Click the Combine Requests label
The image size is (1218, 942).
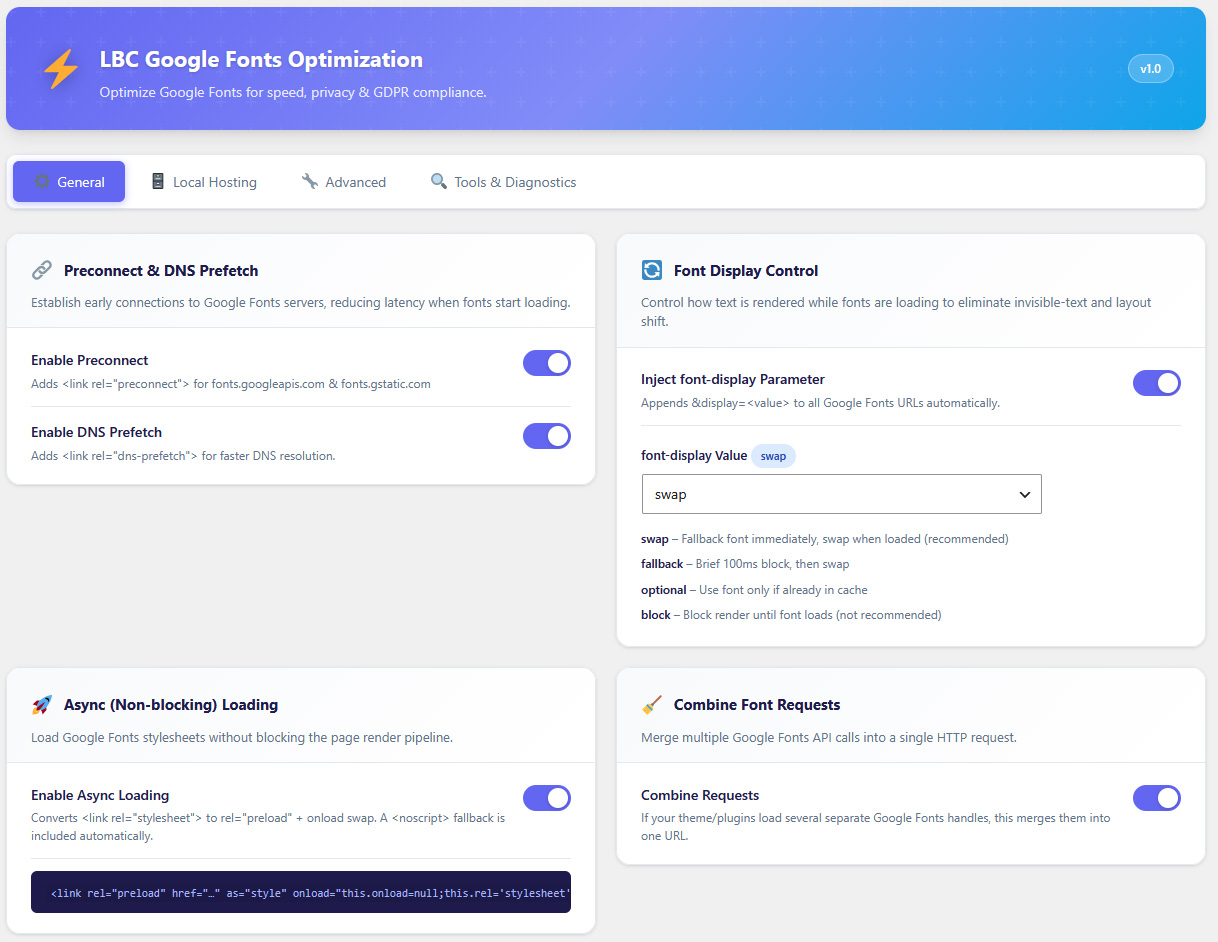click(x=700, y=795)
